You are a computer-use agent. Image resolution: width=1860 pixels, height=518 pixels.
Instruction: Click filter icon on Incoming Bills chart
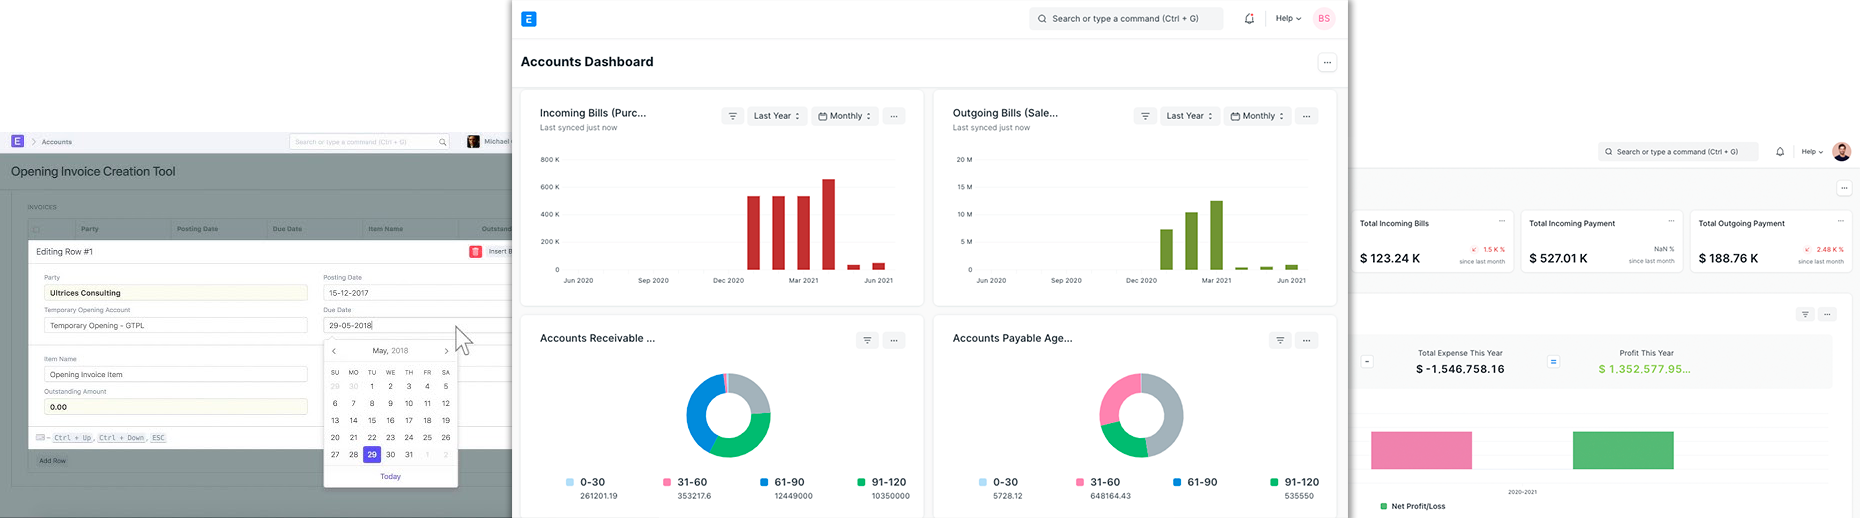(x=732, y=116)
